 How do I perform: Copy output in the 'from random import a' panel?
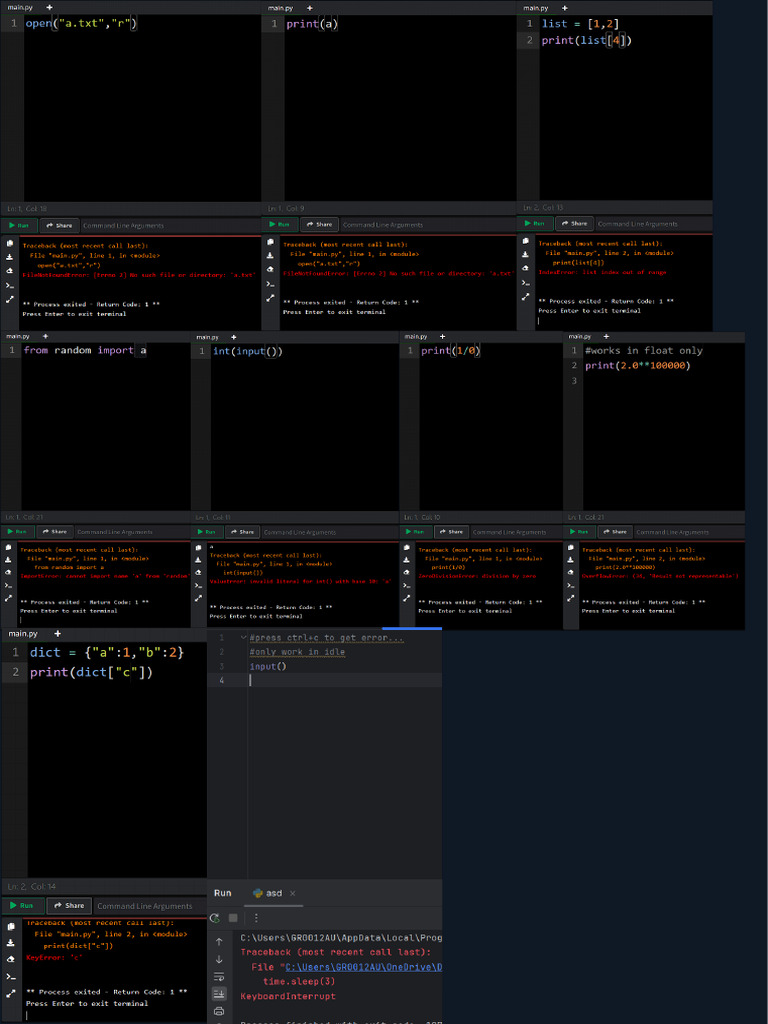coord(8,547)
